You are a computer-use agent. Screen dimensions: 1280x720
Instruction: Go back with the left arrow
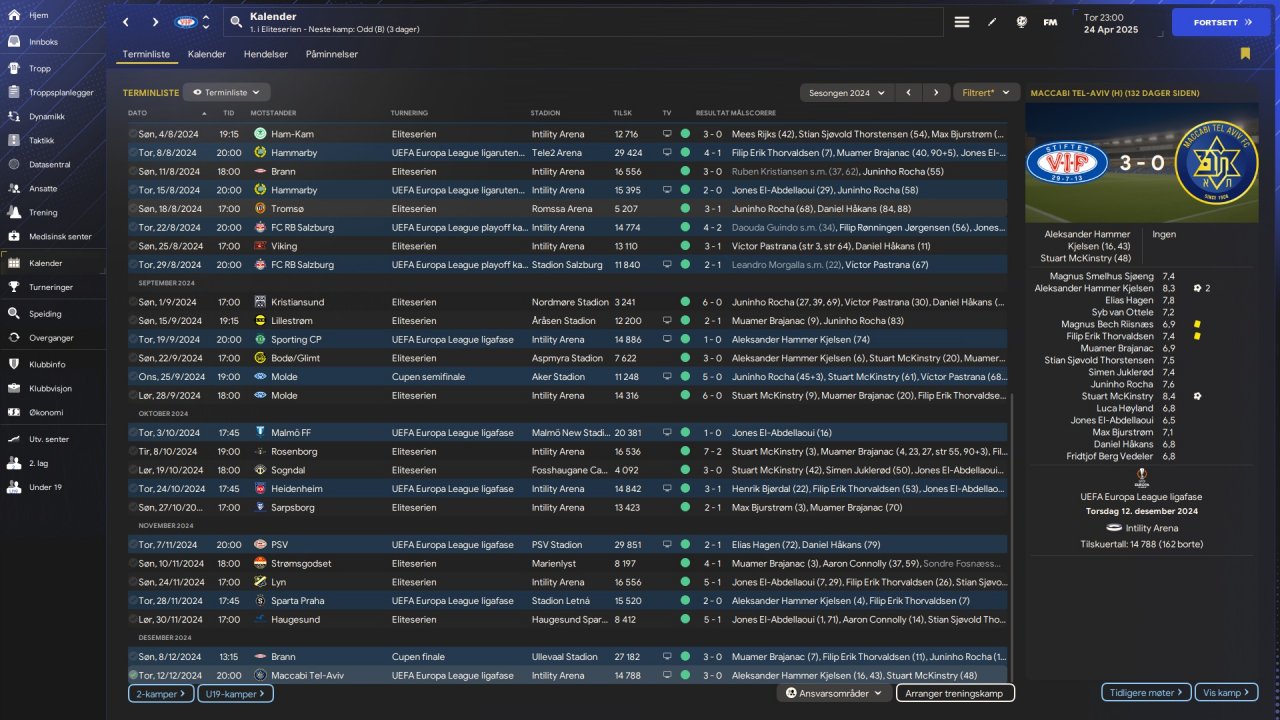tap(126, 22)
